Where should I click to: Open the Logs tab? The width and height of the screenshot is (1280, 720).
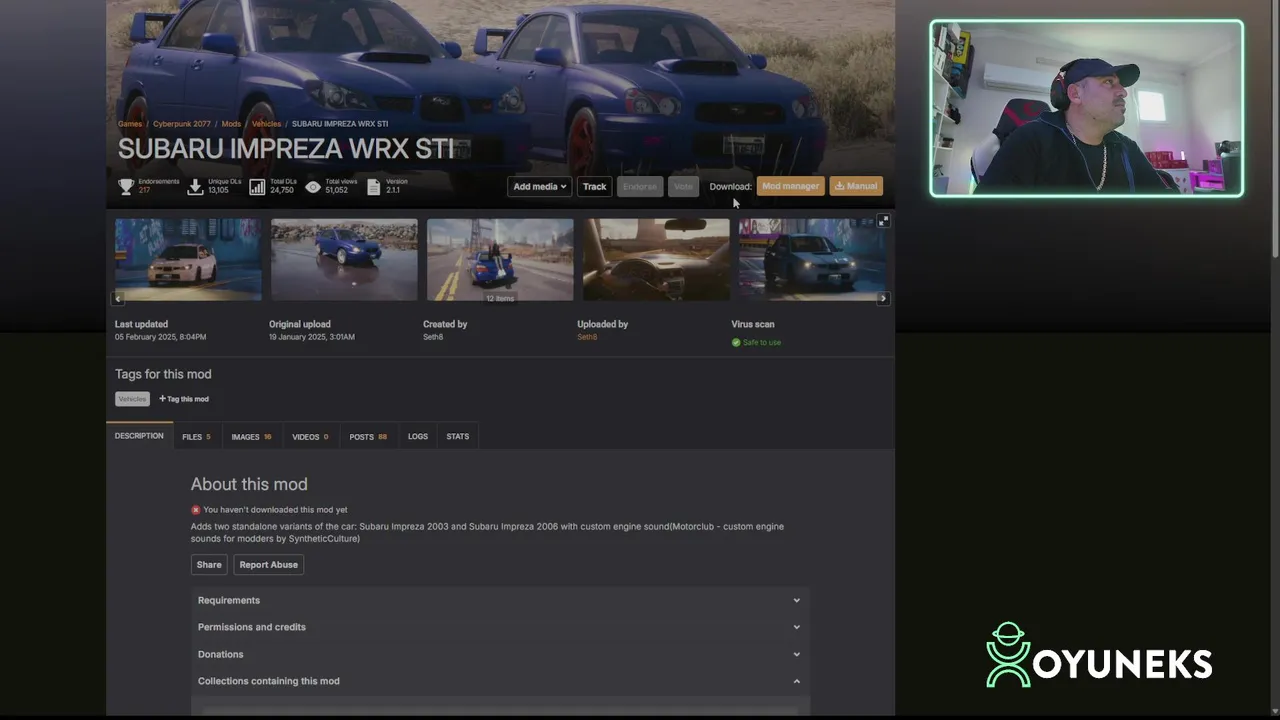[418, 437]
